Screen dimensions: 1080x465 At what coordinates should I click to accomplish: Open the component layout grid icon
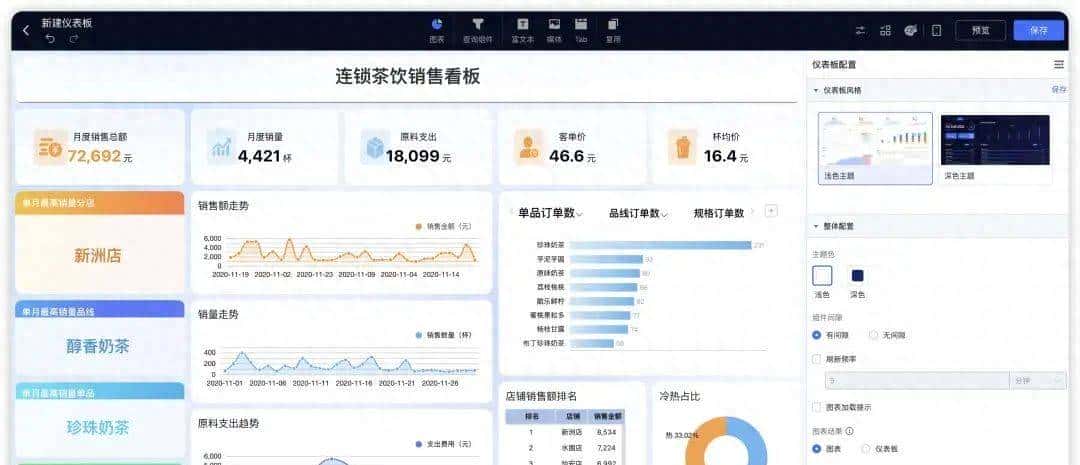pyautogui.click(x=886, y=30)
